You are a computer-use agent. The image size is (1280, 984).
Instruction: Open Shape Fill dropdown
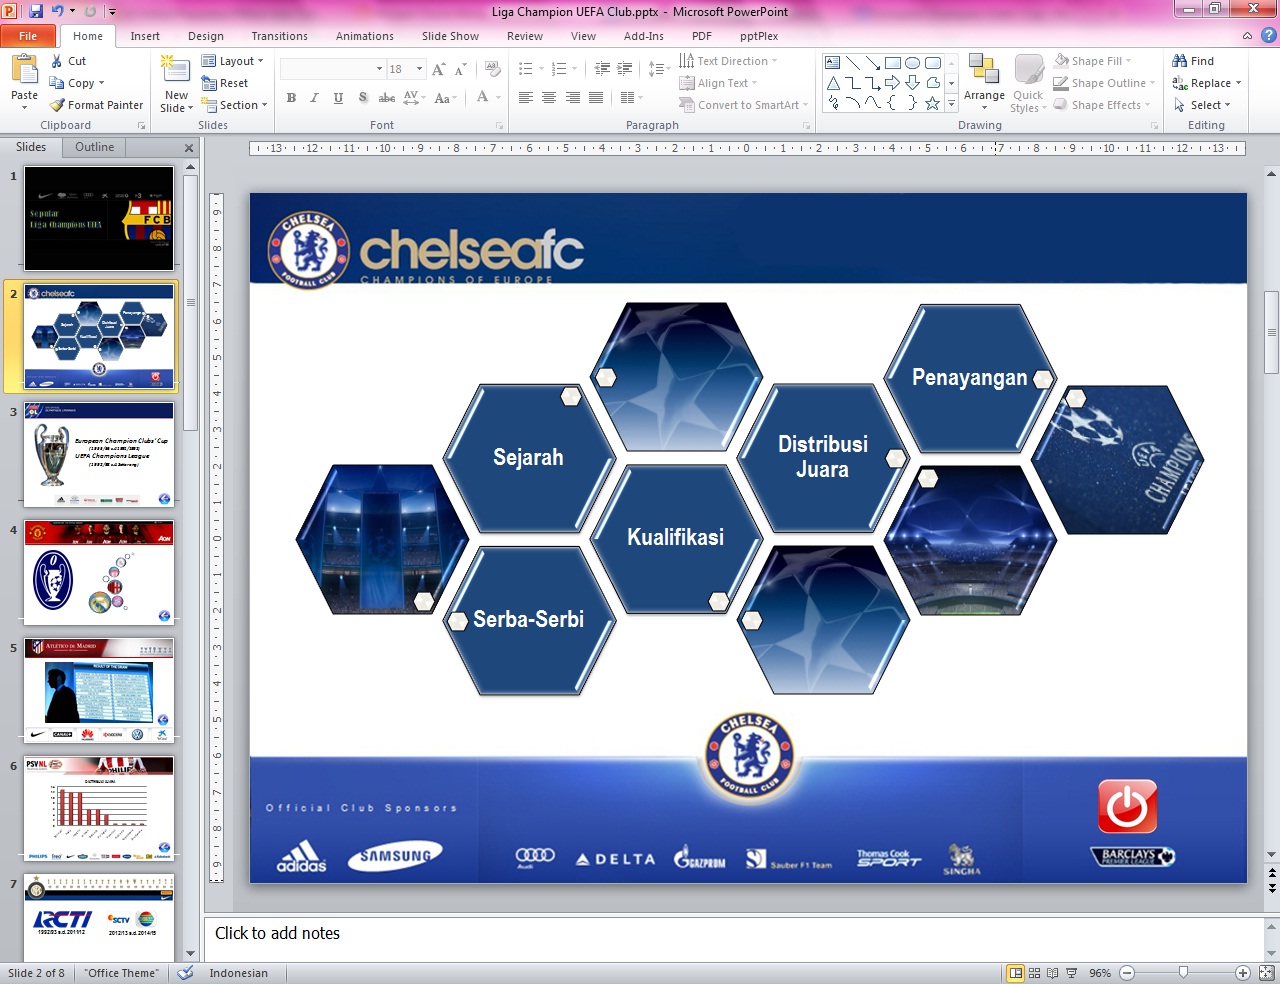pos(1093,61)
